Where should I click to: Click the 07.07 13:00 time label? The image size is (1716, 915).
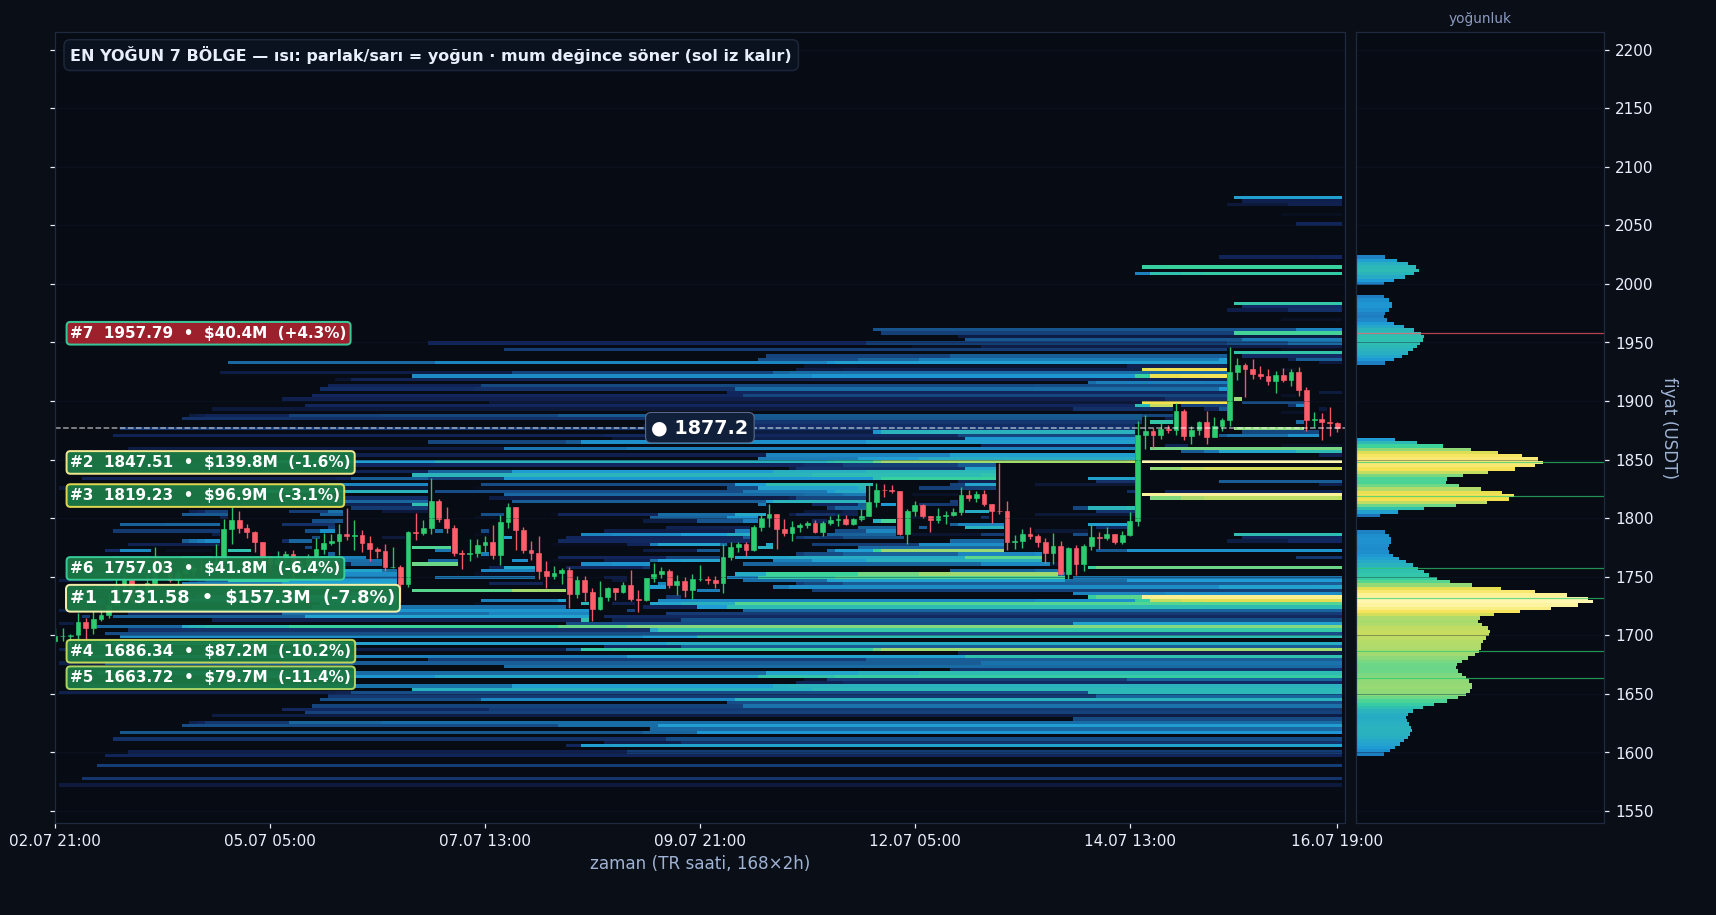tap(485, 841)
